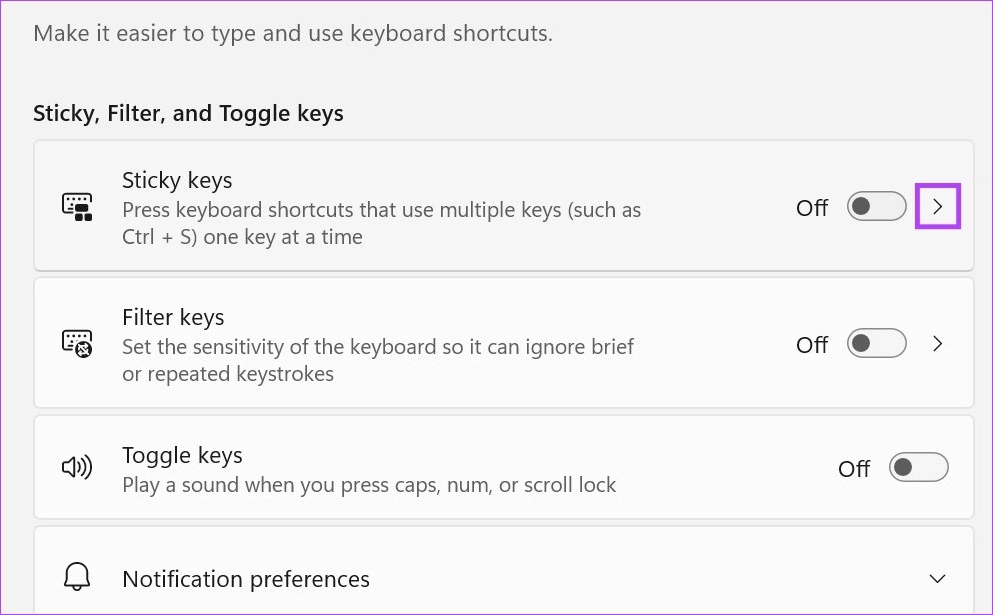Select the Toggle keys row
This screenshot has width=993, height=615.
pos(400,466)
